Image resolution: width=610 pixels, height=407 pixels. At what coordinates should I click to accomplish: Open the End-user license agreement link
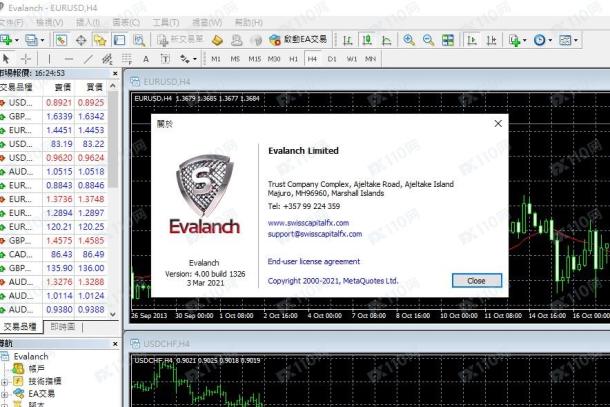point(314,261)
